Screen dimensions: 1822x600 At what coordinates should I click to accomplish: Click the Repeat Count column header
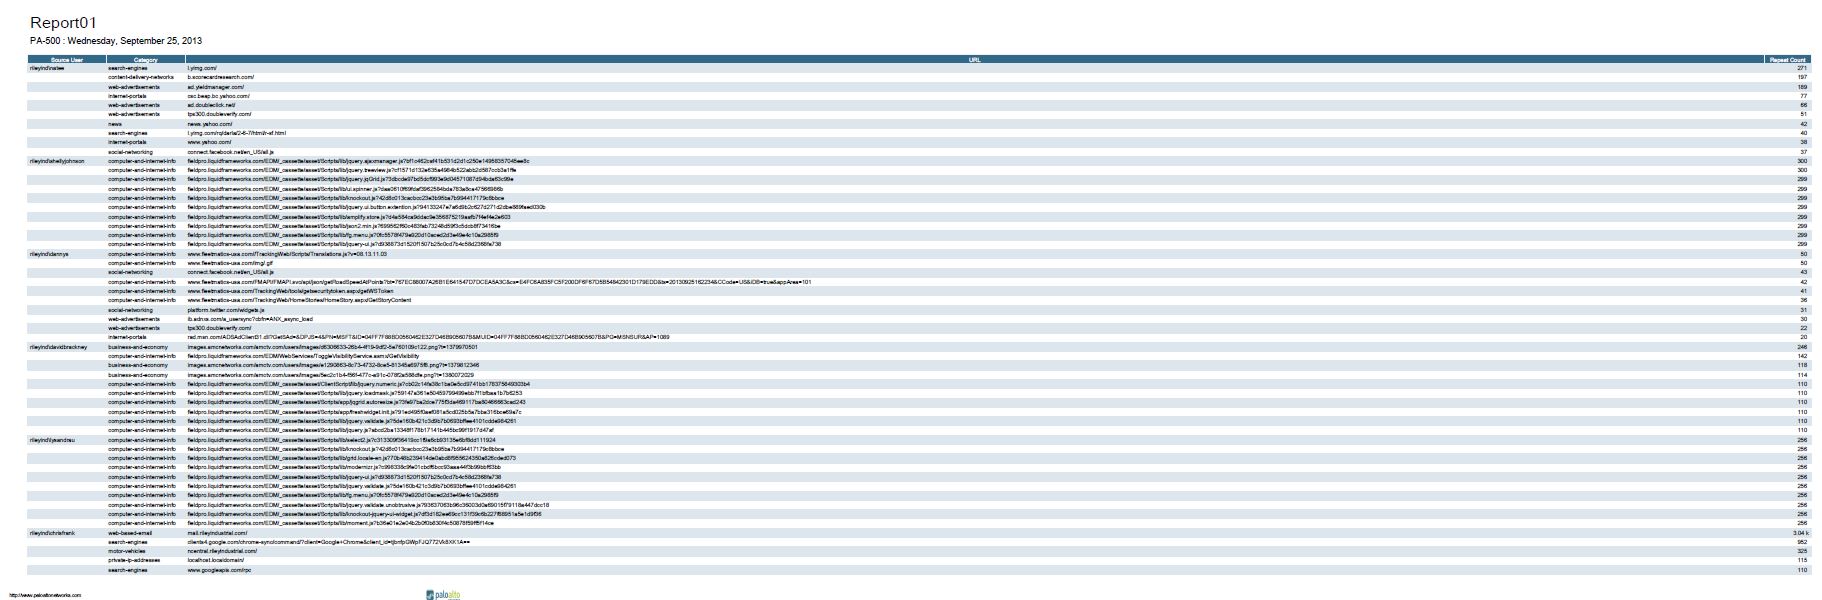pyautogui.click(x=1787, y=60)
